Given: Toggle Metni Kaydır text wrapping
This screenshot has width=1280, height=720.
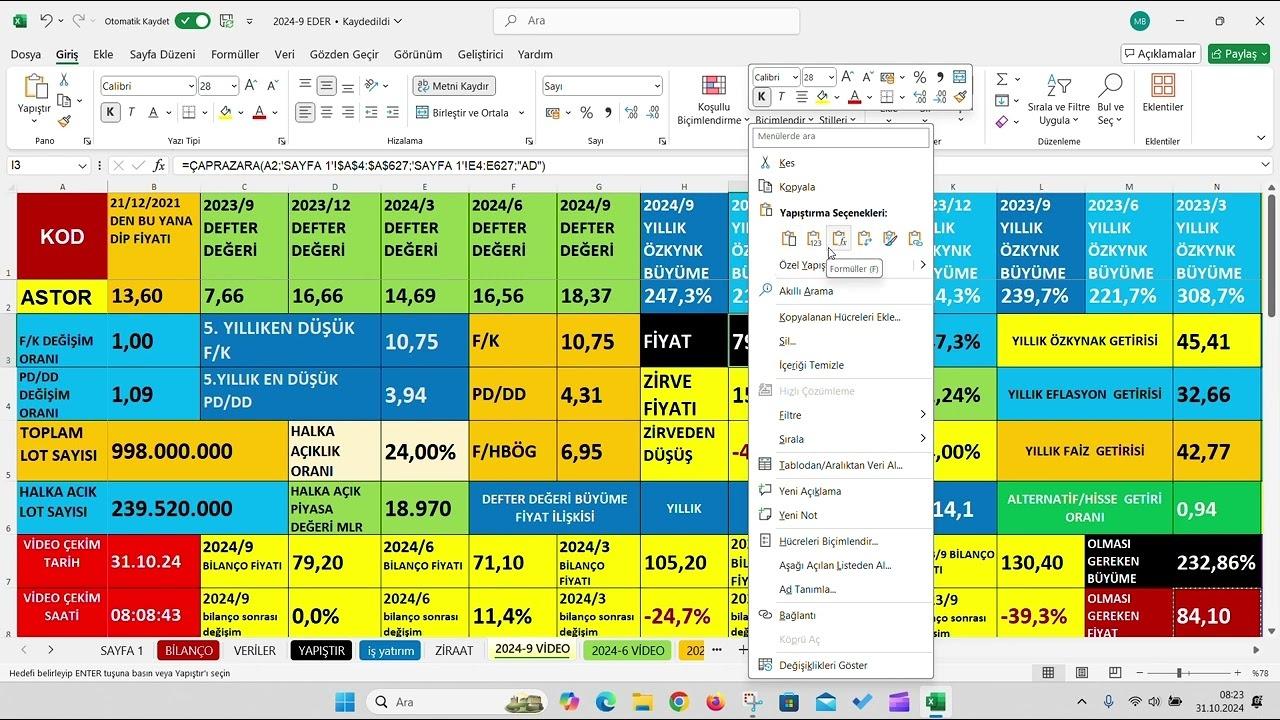Looking at the screenshot, I should point(455,86).
